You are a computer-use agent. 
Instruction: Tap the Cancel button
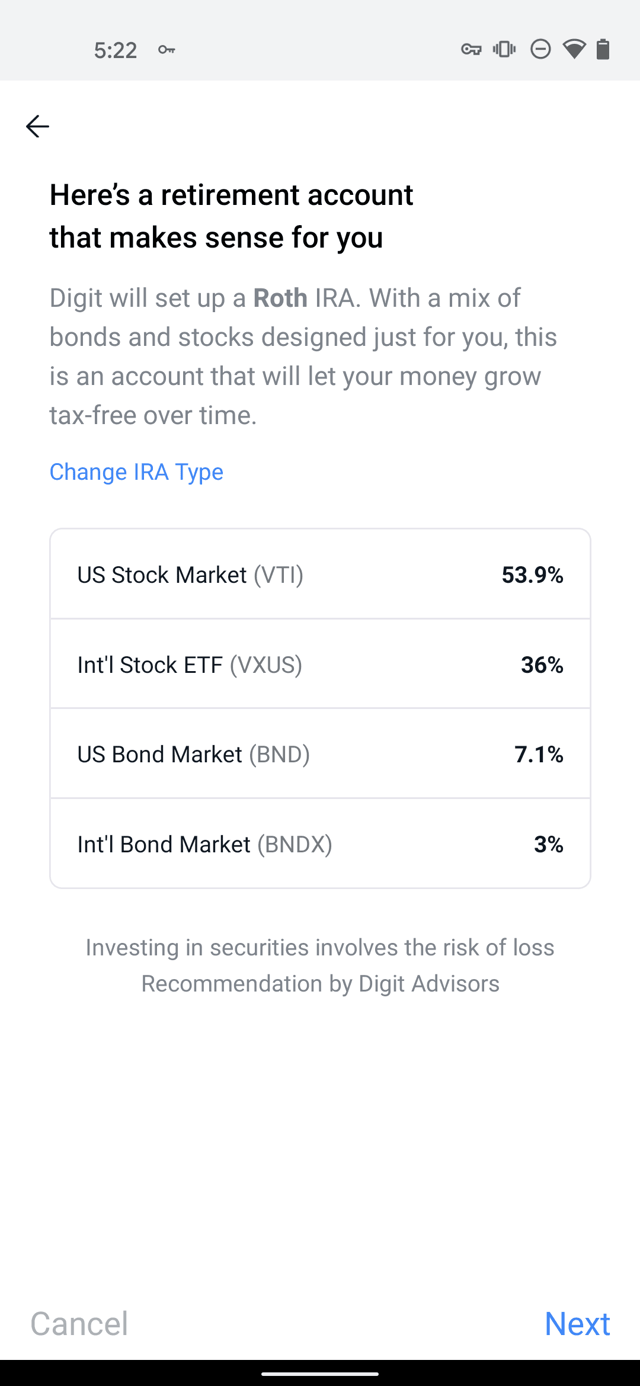(x=79, y=1323)
